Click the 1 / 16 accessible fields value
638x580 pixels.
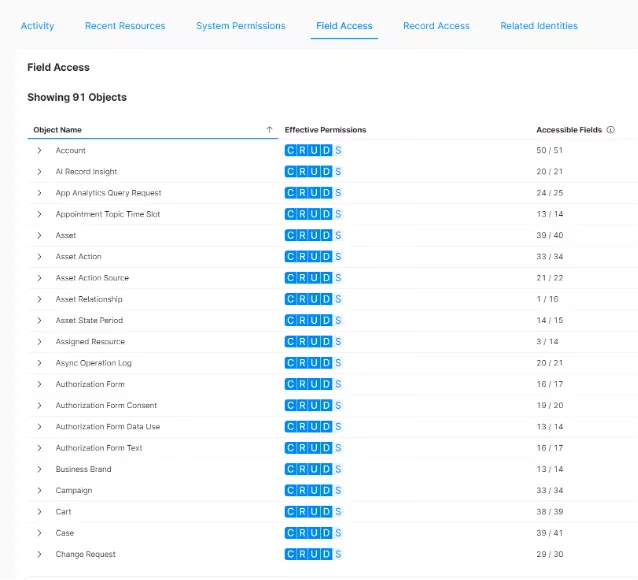click(547, 299)
